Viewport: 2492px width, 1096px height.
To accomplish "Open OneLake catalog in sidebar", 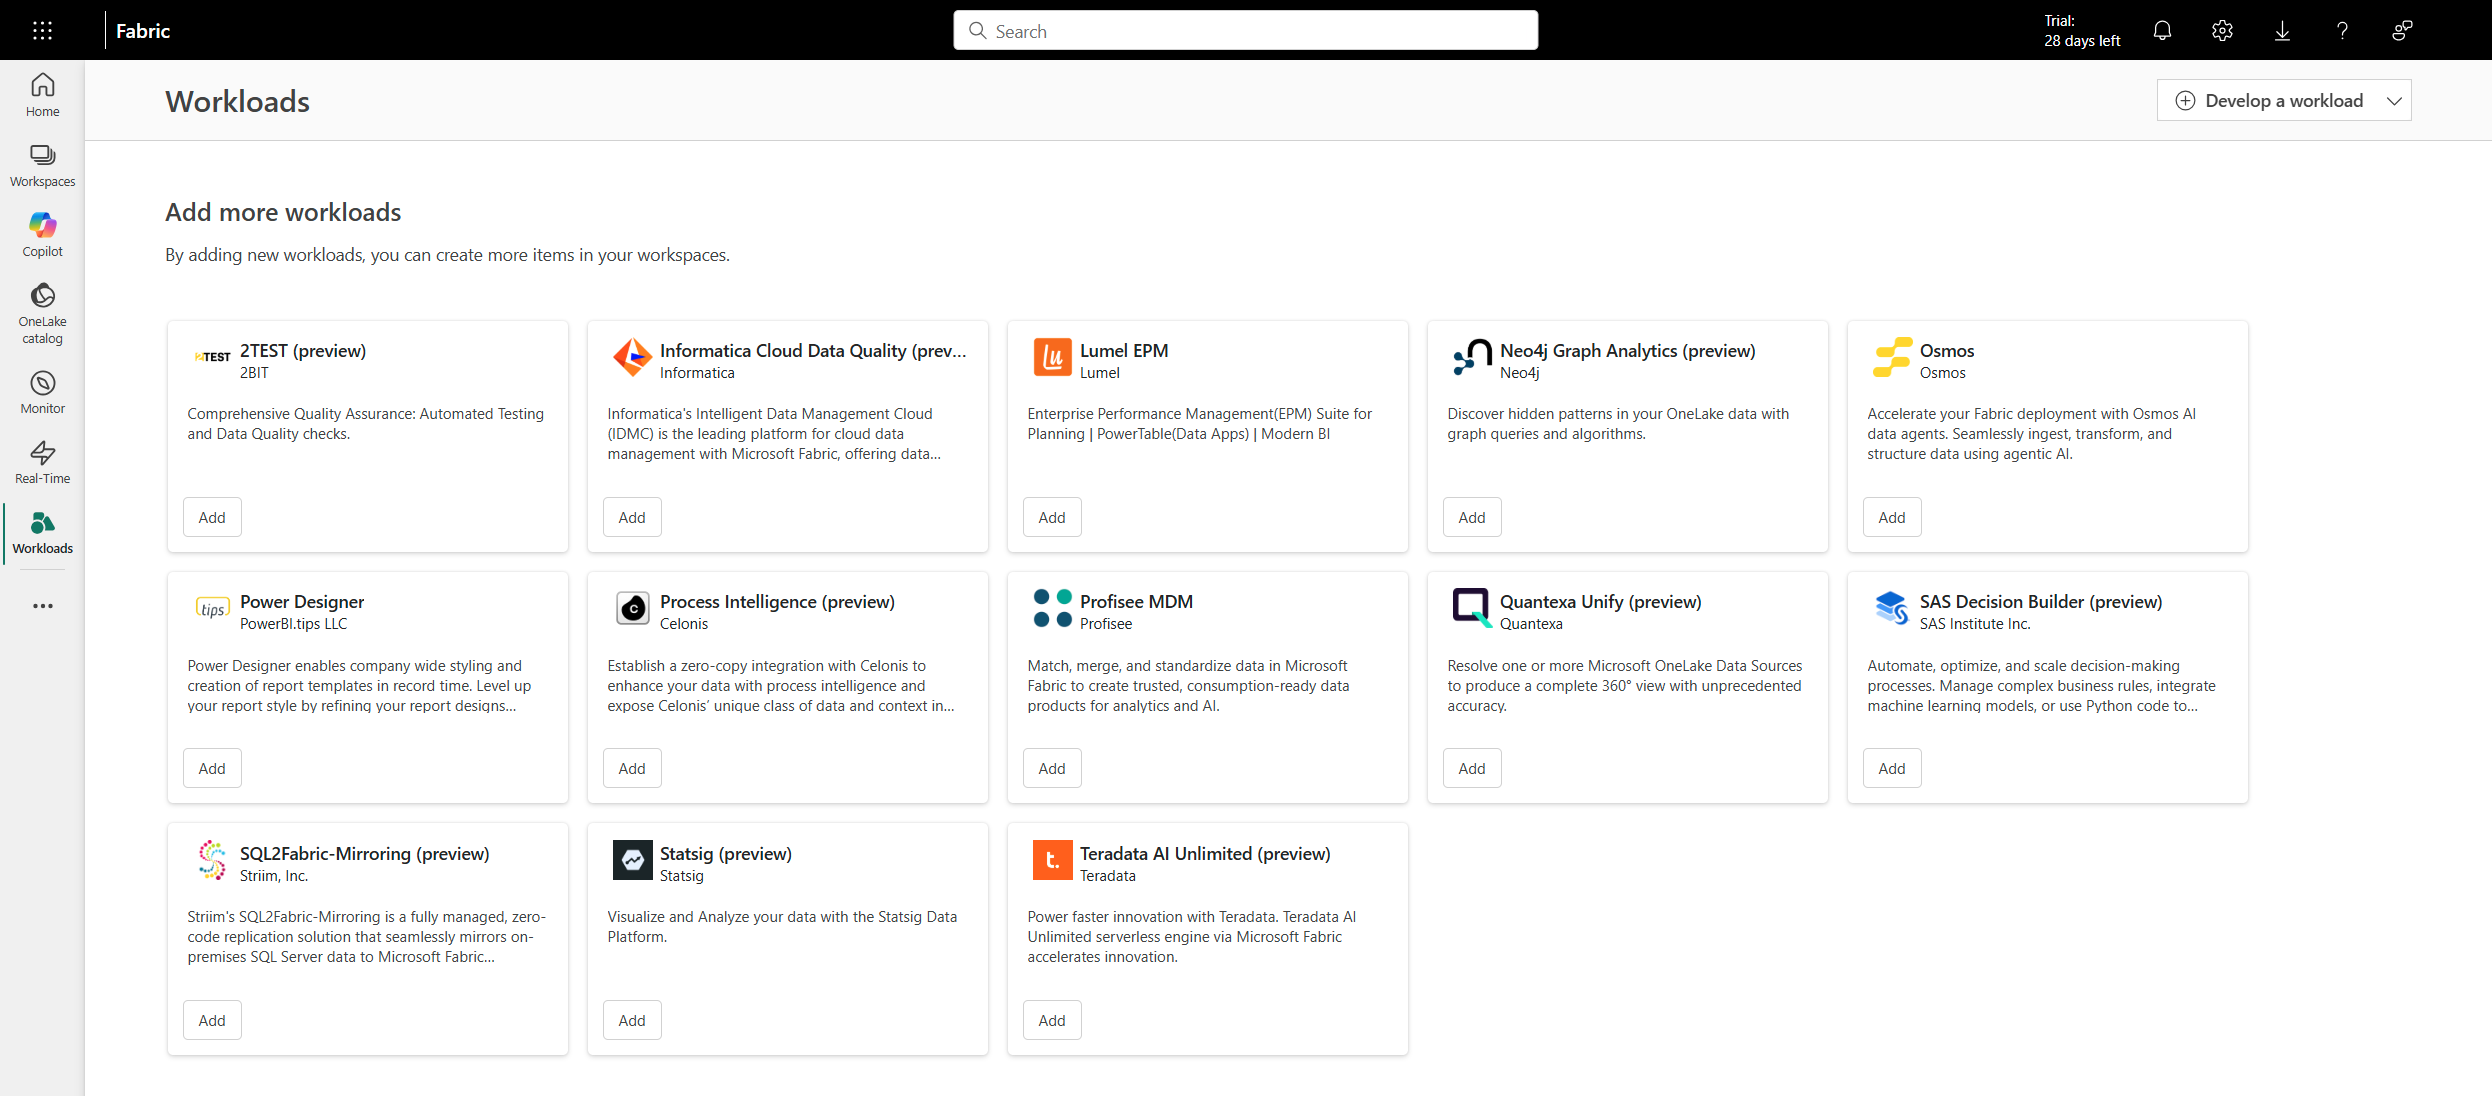I will pos(42,313).
